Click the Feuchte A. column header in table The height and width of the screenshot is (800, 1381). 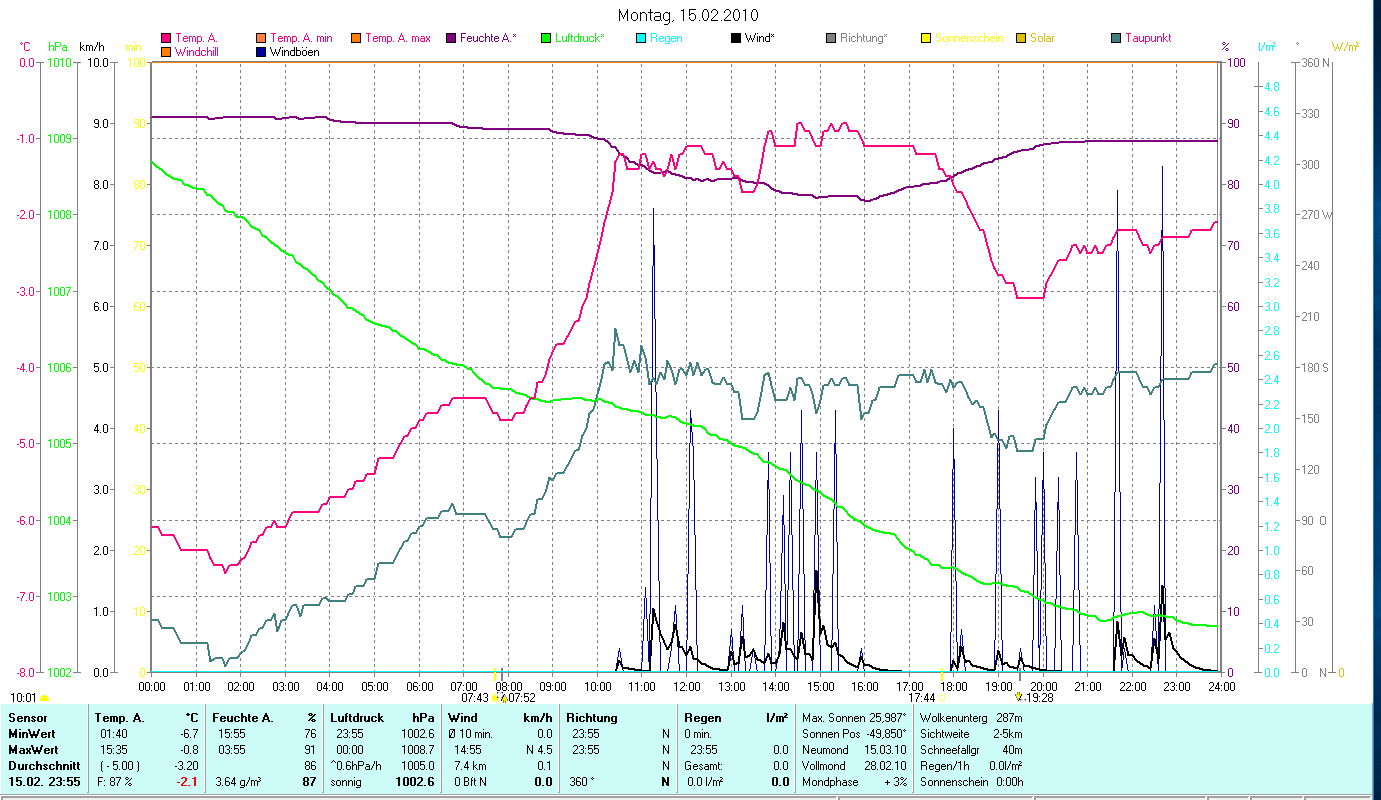(x=243, y=718)
